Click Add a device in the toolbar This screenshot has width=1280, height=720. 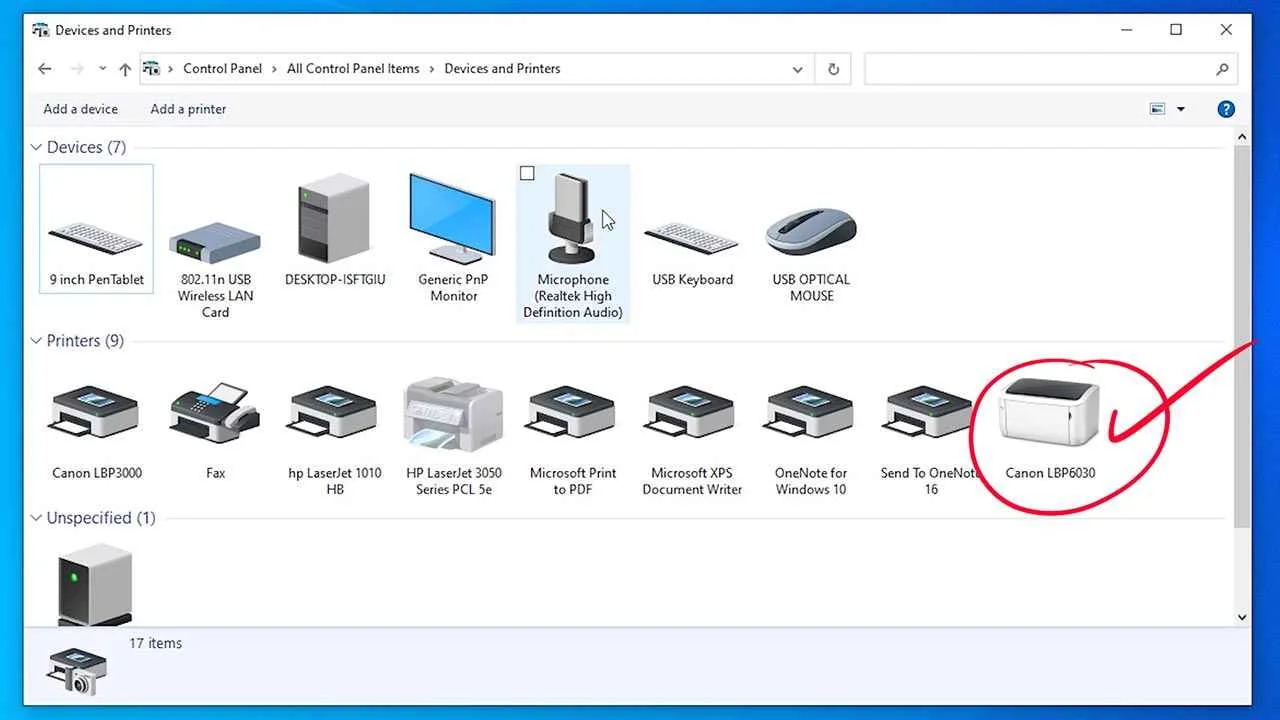80,109
